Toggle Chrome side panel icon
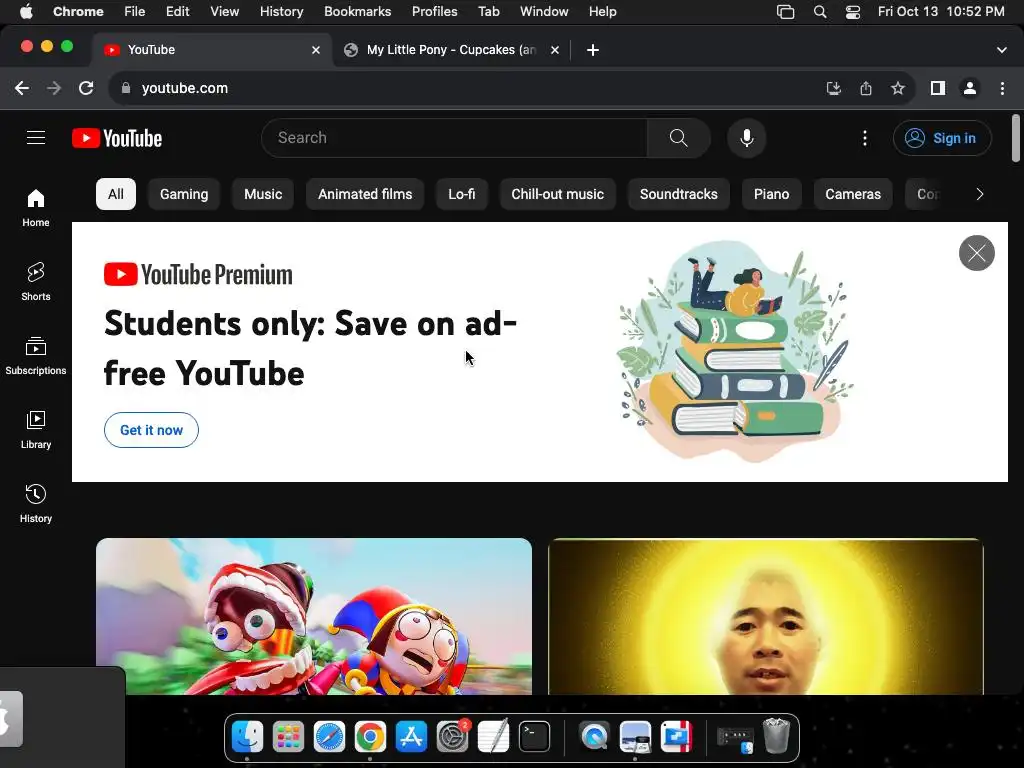Screen dimensions: 1024x768 [938, 88]
